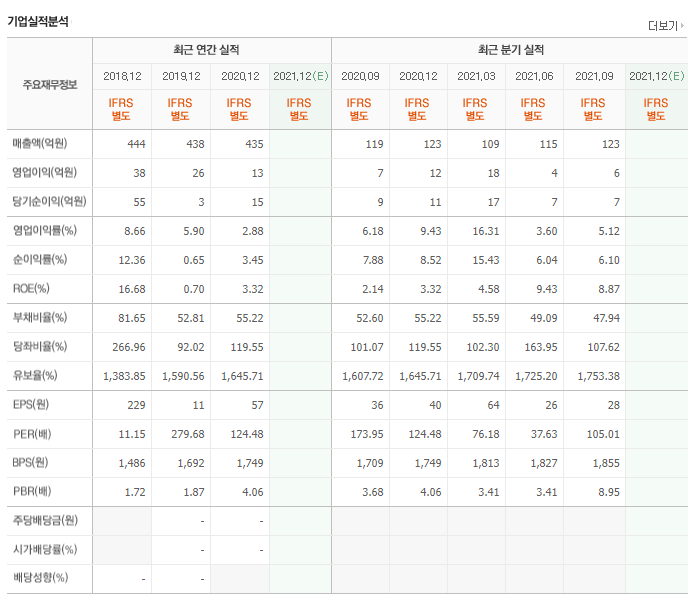Click the 최근 분기 실적 header
Viewport: 691px width, 596px height.
(x=511, y=50)
